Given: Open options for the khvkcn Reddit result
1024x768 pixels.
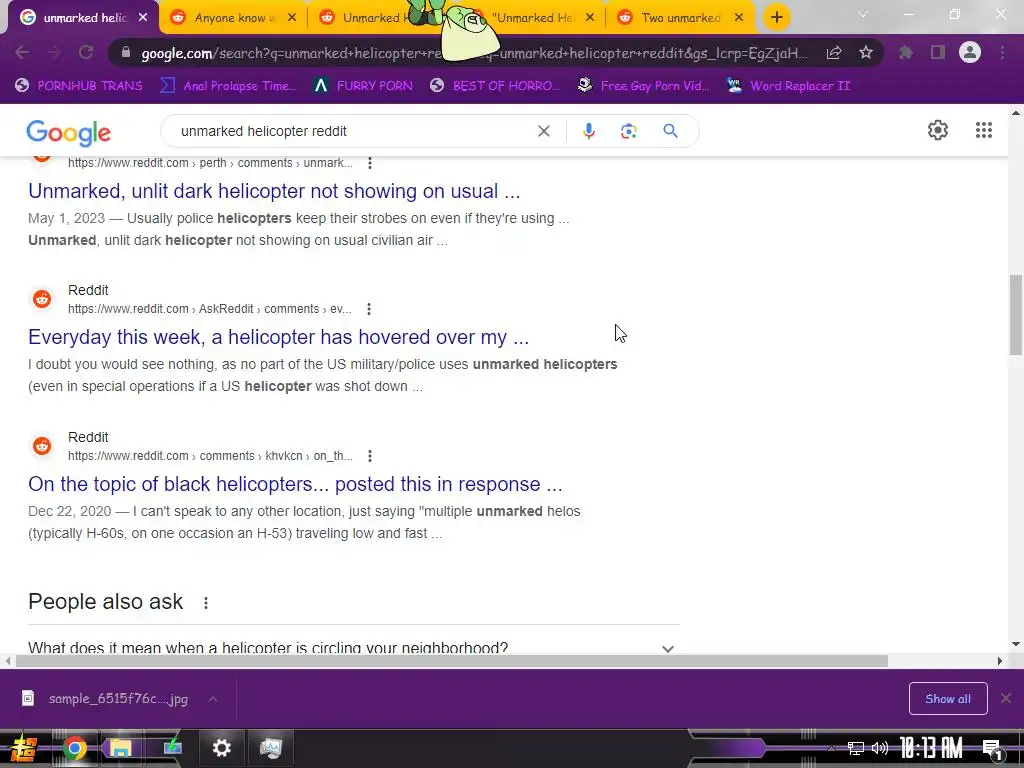Looking at the screenshot, I should tap(370, 456).
